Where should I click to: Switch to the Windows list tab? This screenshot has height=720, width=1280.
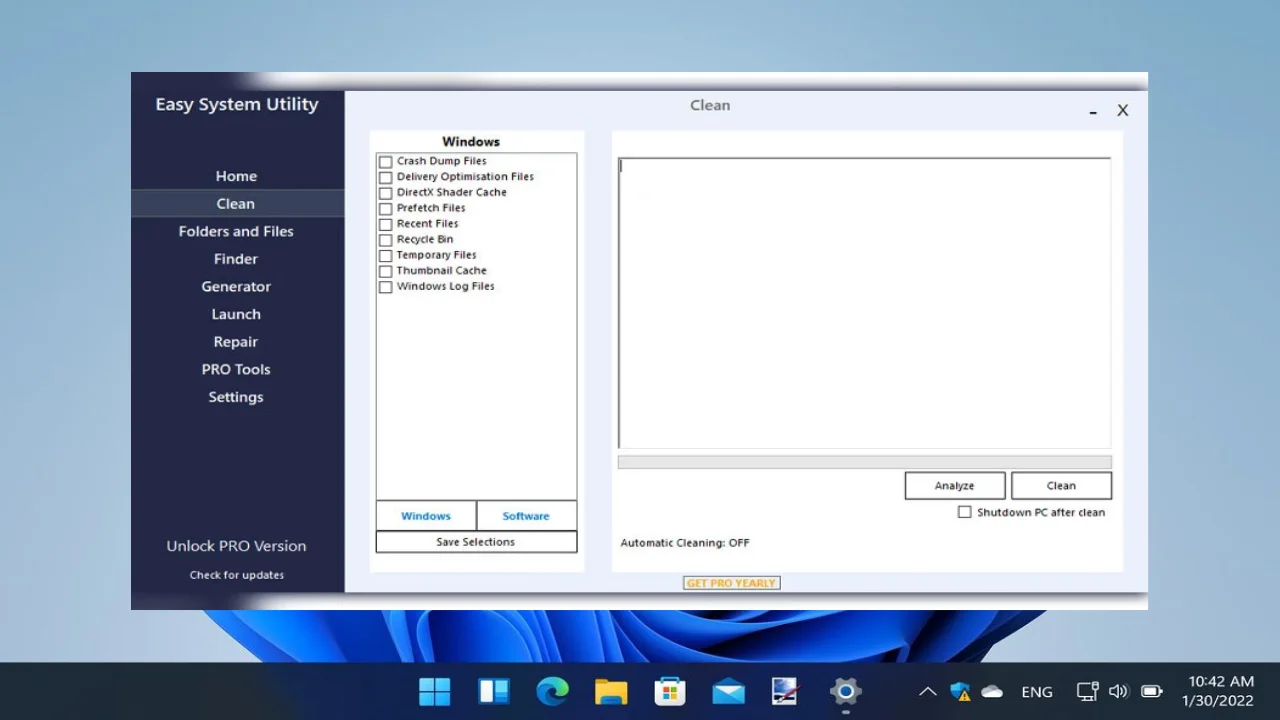pos(426,516)
